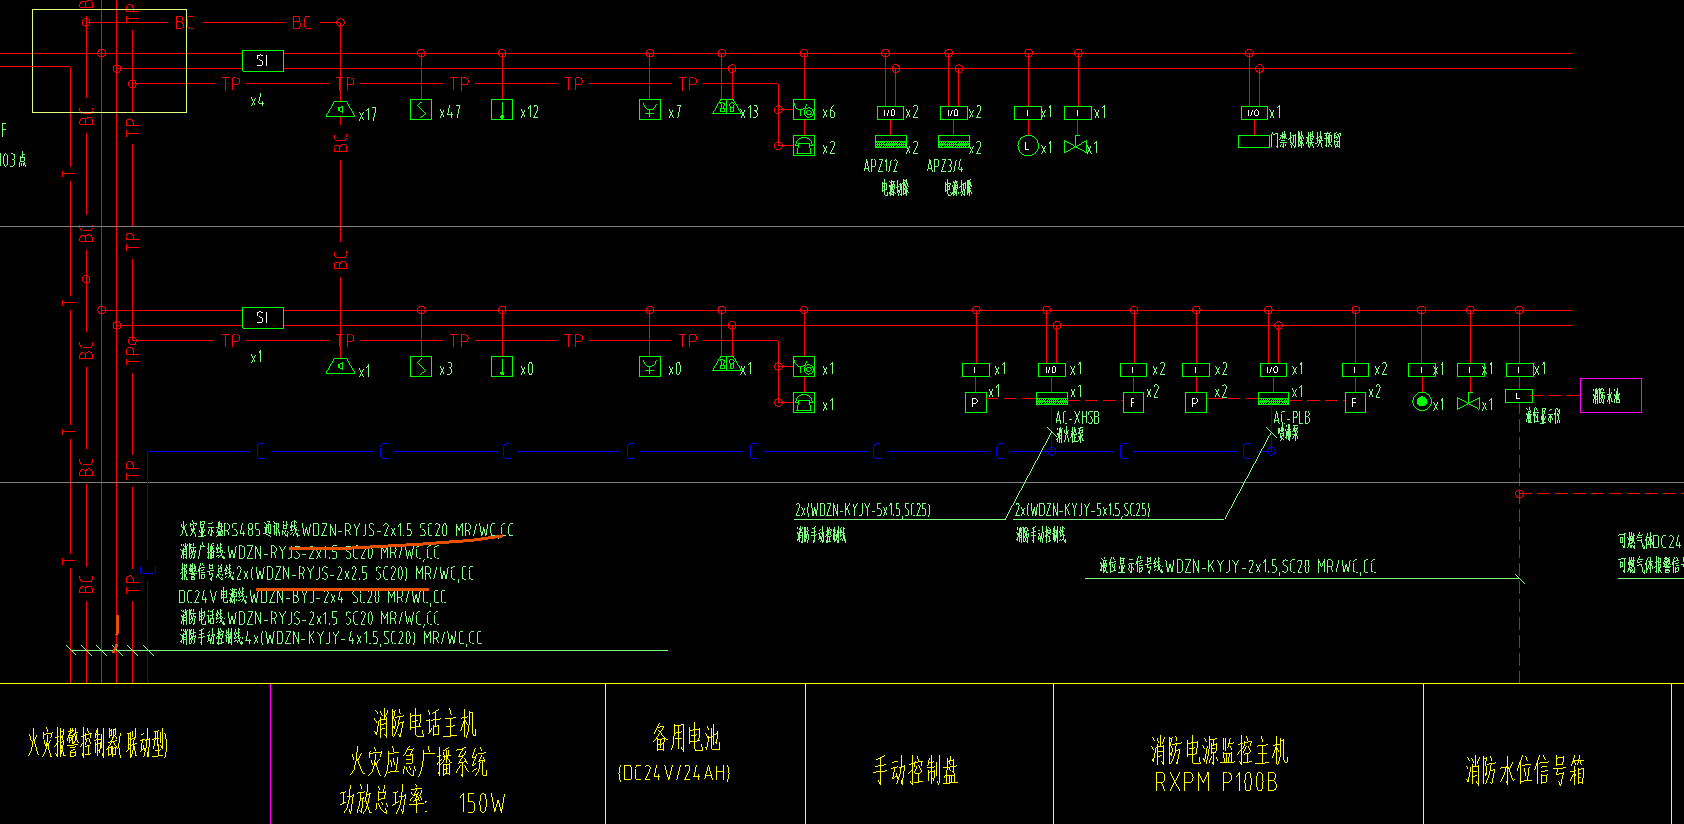The width and height of the screenshot is (1684, 824).
Task: Select the valve symbol in the upper row
Action: click(1077, 147)
